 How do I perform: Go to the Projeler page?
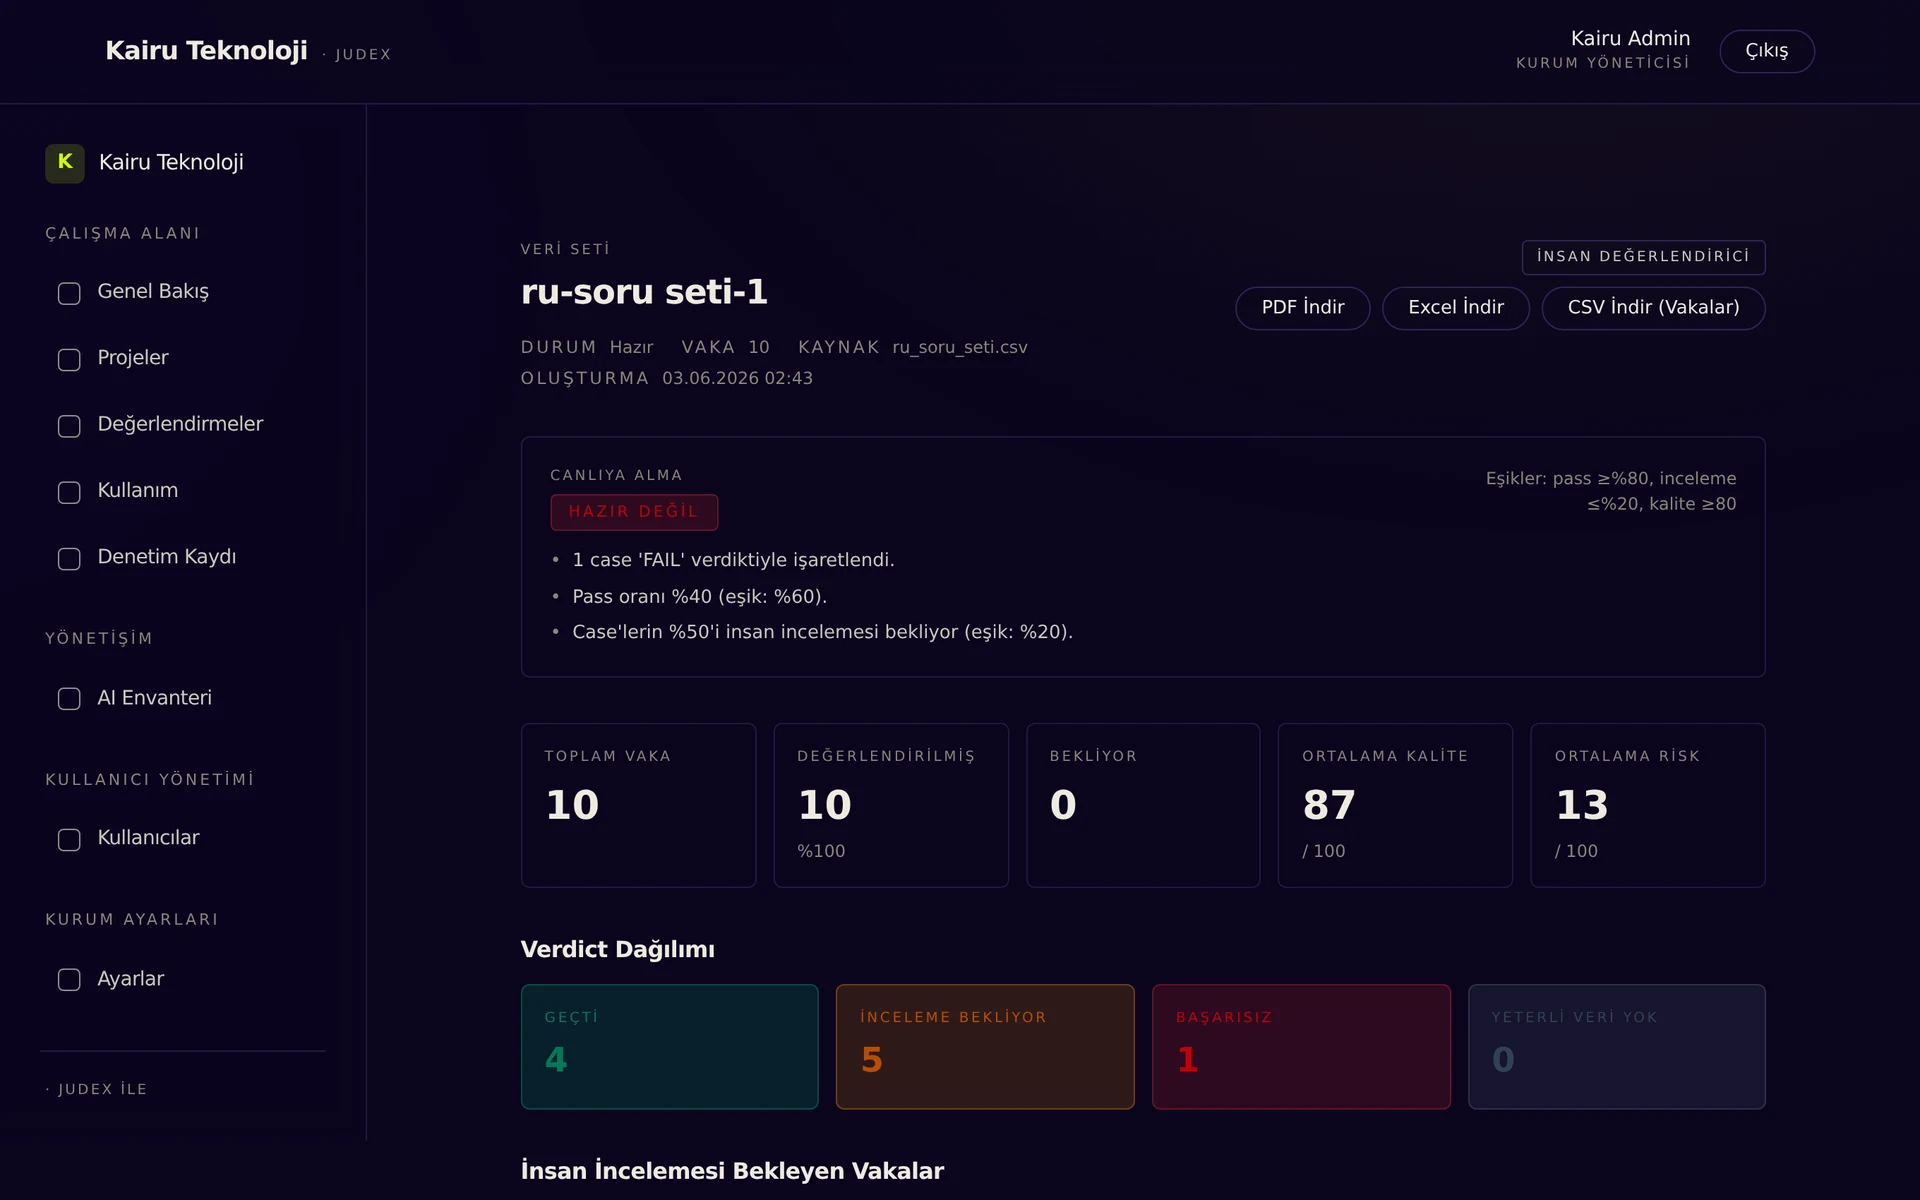click(x=133, y=358)
